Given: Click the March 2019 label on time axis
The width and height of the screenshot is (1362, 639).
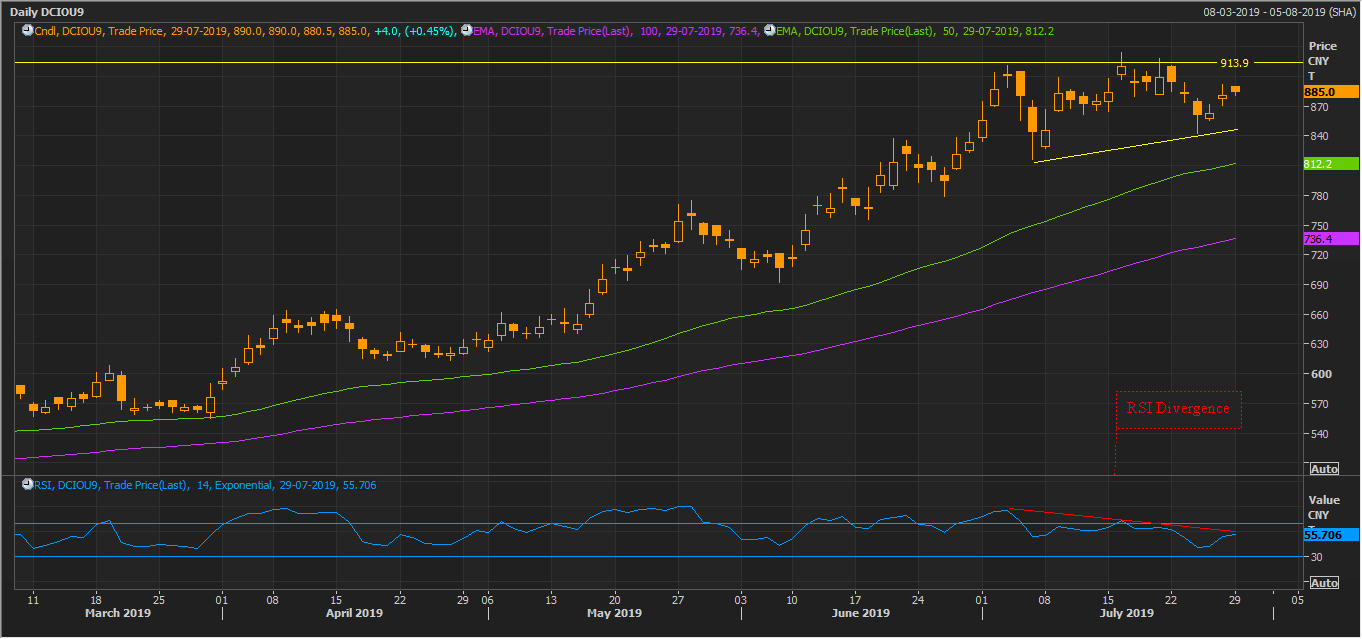Looking at the screenshot, I should (x=118, y=613).
